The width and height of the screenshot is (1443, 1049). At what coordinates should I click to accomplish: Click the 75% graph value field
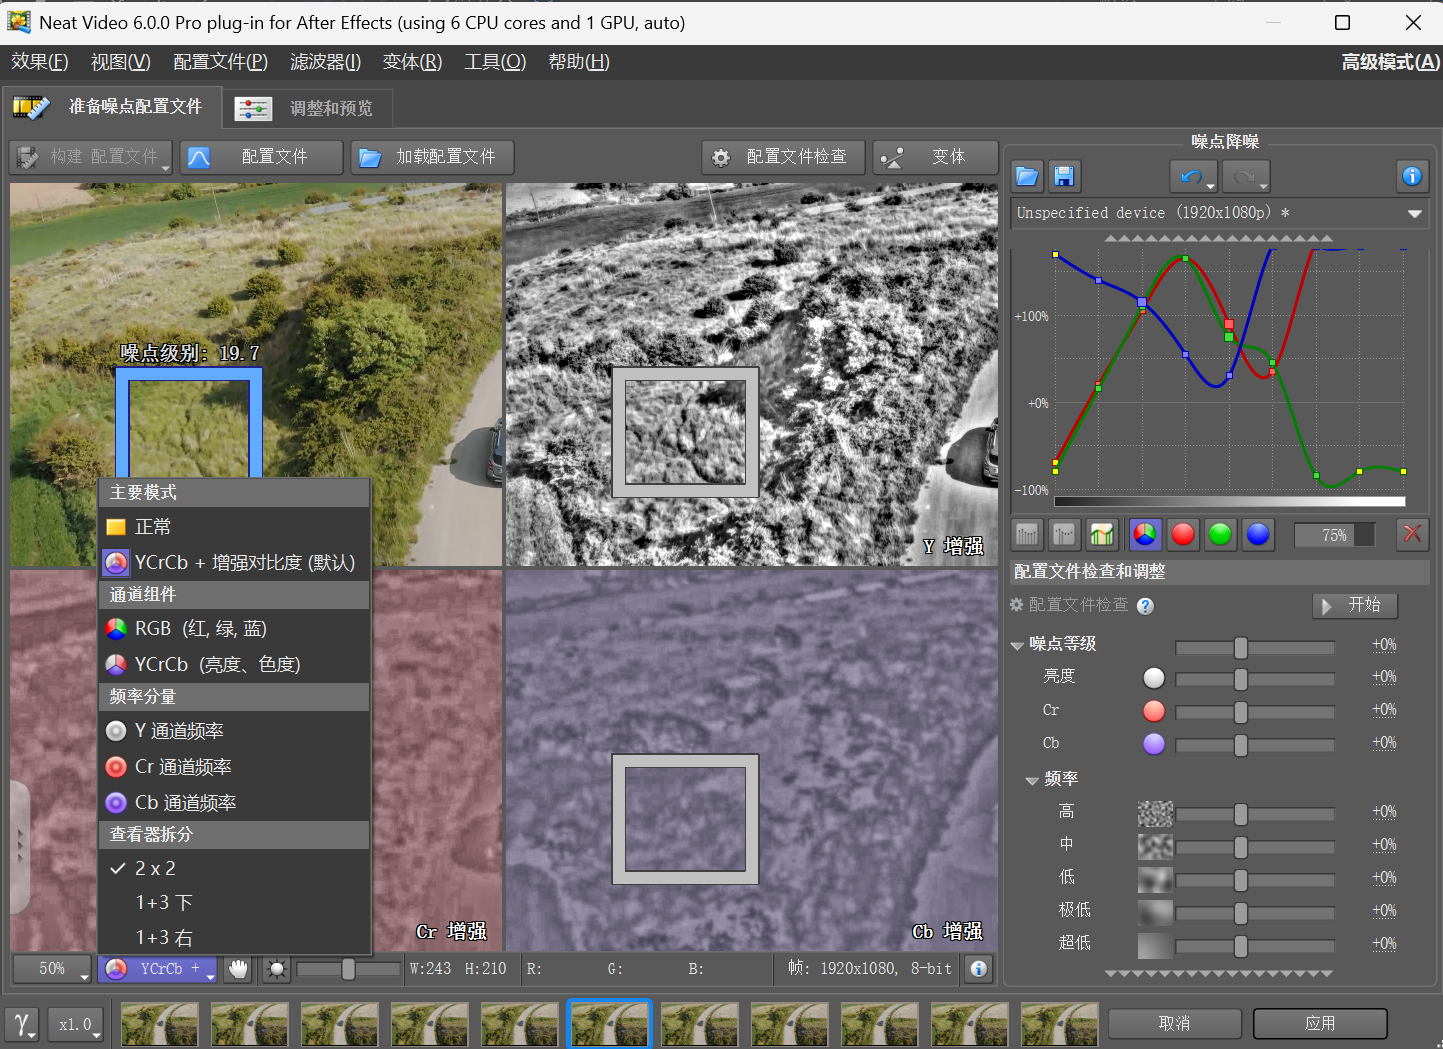(x=1334, y=535)
